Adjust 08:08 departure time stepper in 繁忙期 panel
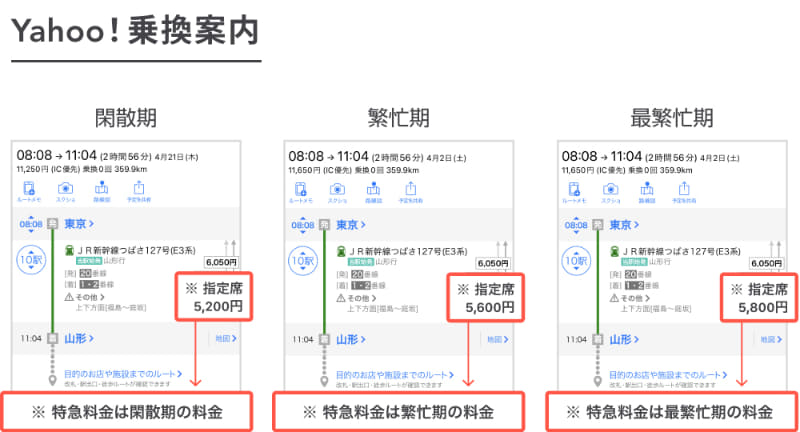Screen dimensions: 800x432 click(x=303, y=225)
